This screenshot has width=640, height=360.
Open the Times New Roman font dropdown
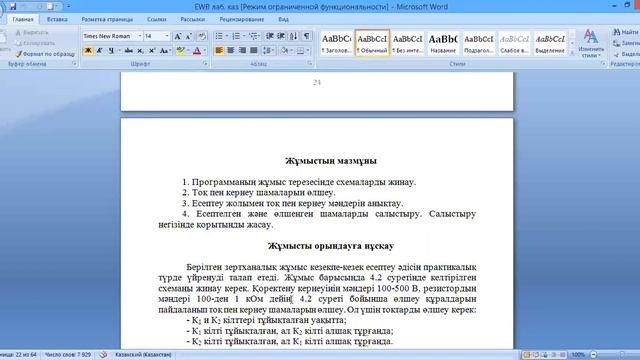coord(140,36)
